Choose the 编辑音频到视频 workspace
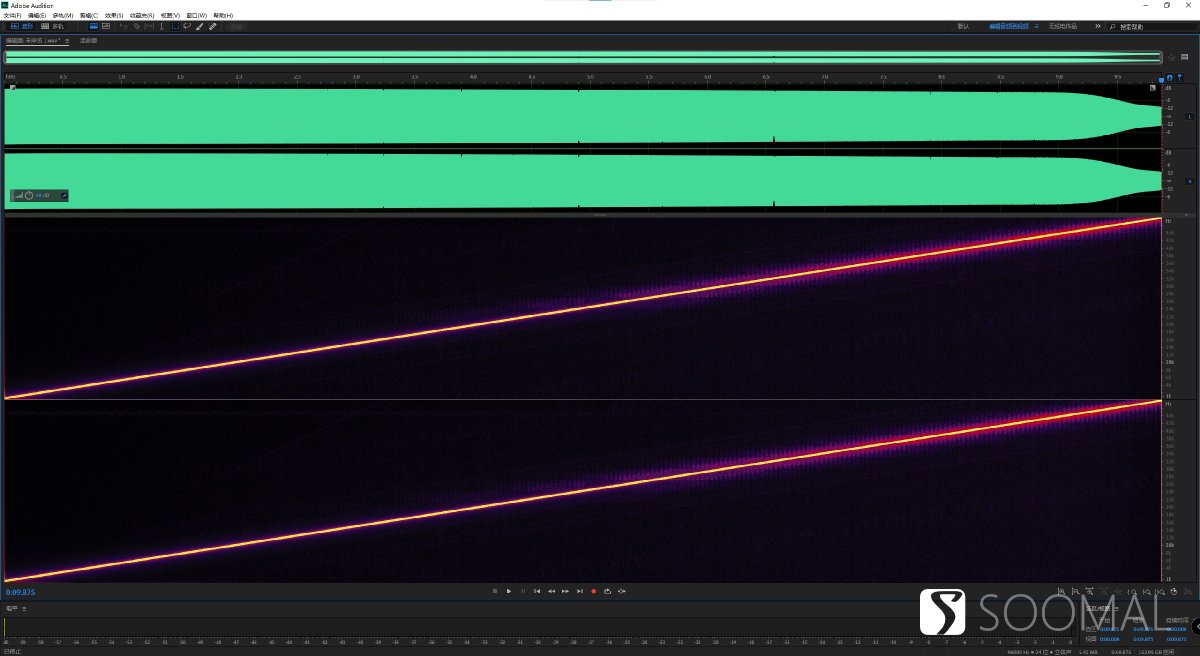Image resolution: width=1200 pixels, height=656 pixels. 1009,26
